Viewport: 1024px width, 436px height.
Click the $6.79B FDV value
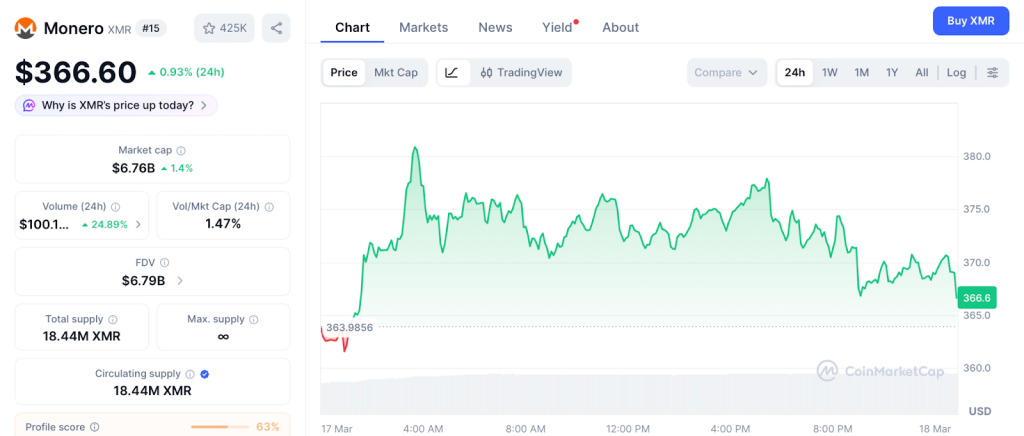coord(143,281)
